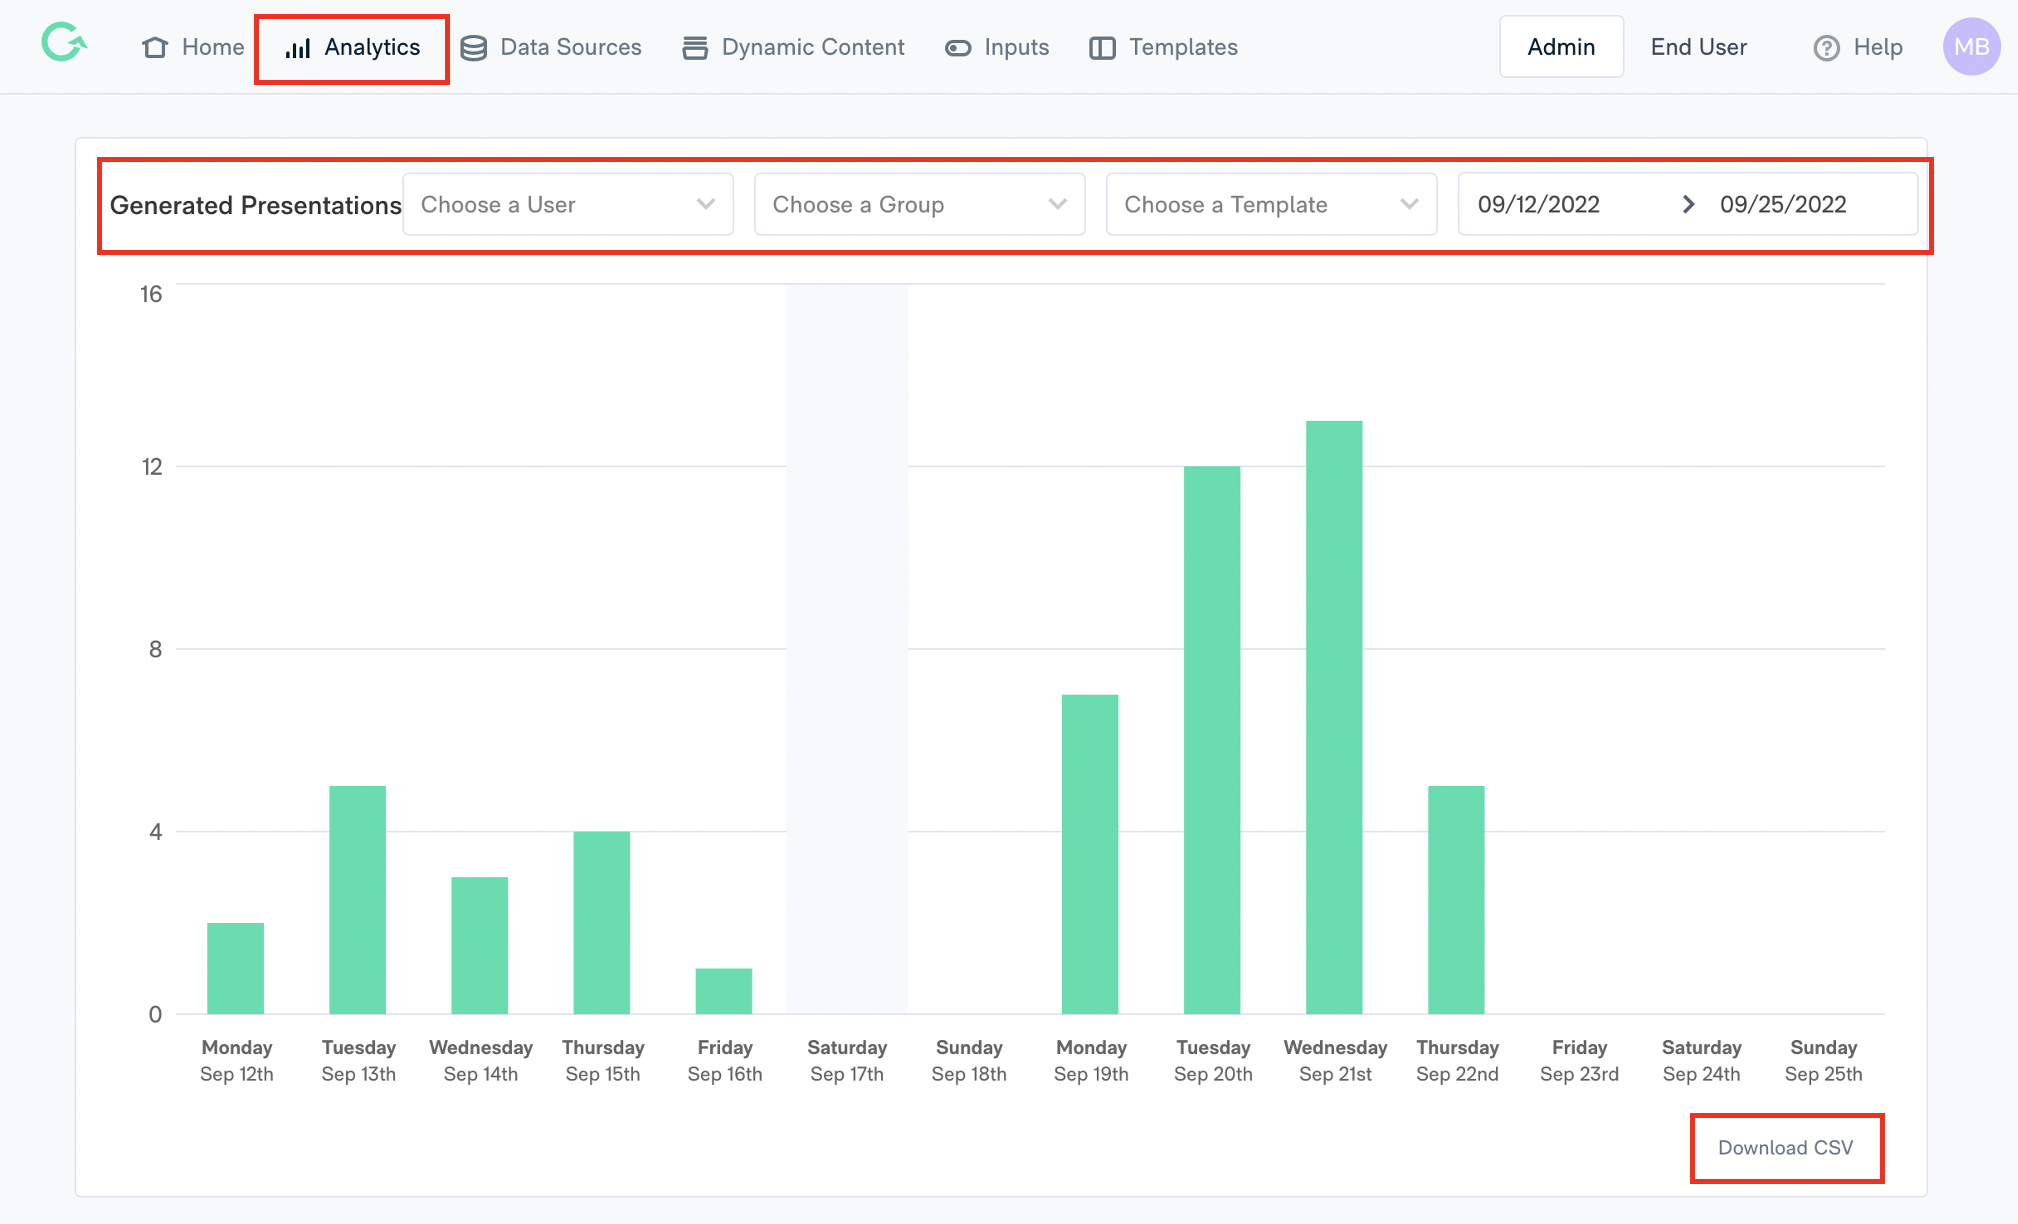Open the Templates menu item
This screenshot has height=1224, width=2018.
[x=1182, y=47]
